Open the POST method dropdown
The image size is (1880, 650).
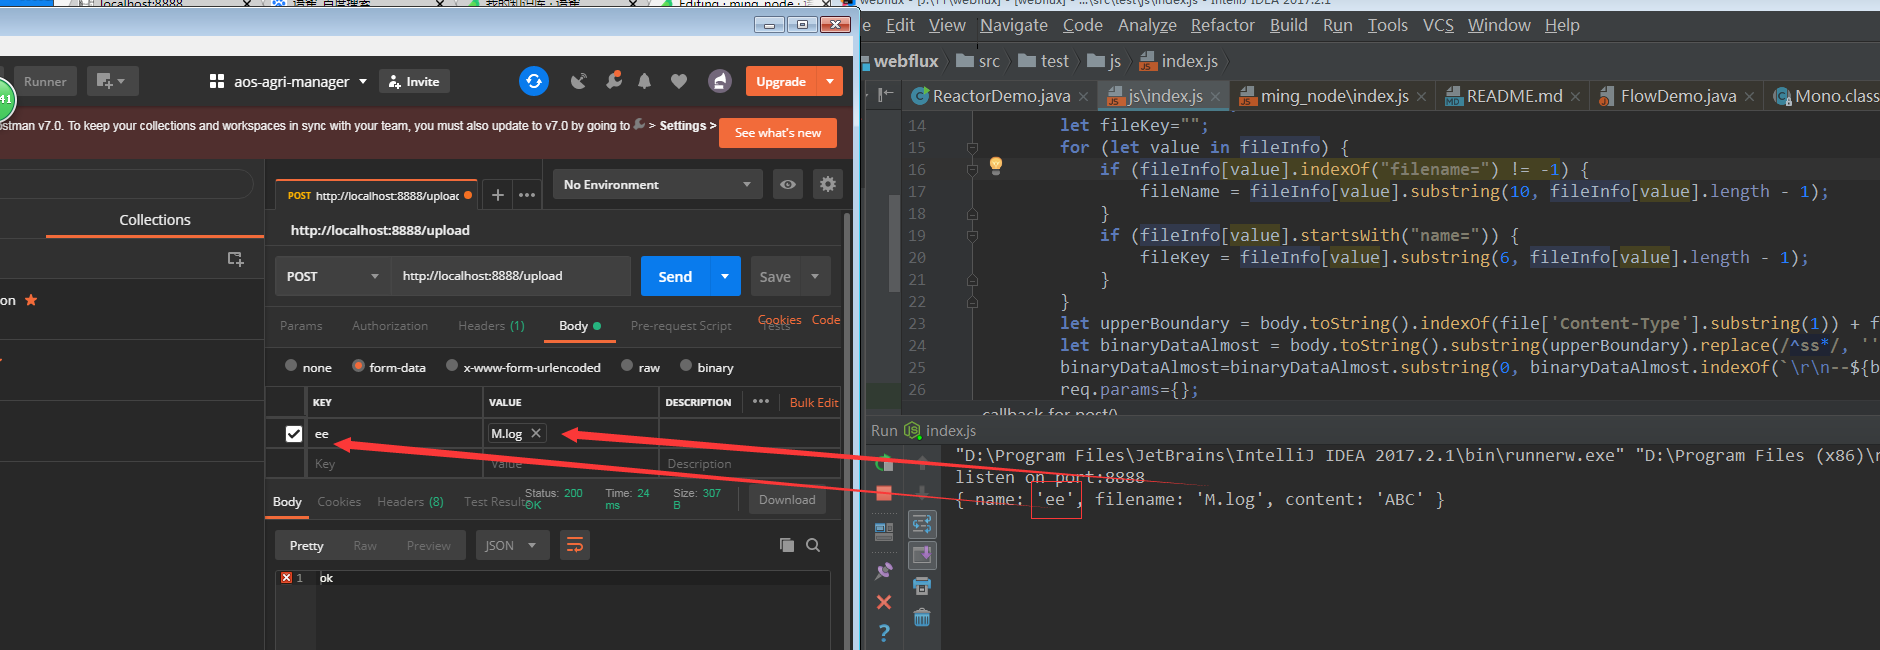(332, 276)
